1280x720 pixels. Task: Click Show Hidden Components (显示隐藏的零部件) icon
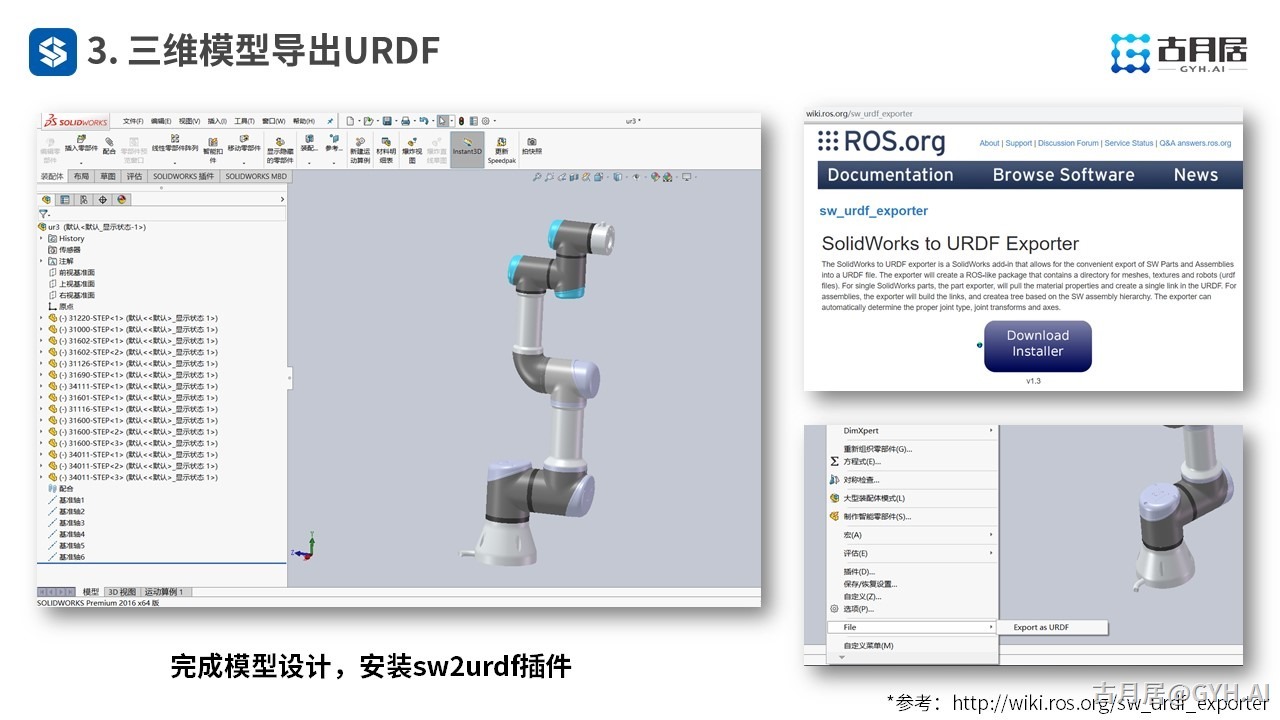tap(280, 143)
